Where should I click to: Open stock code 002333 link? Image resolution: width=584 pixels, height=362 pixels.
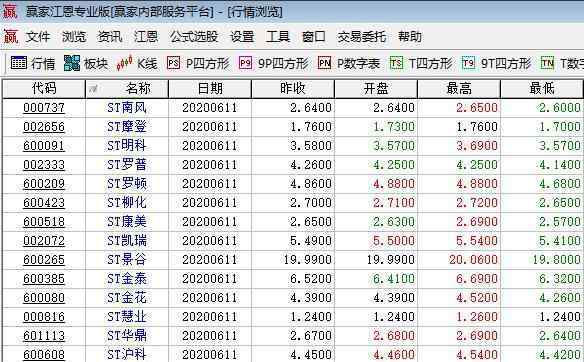[x=44, y=165]
